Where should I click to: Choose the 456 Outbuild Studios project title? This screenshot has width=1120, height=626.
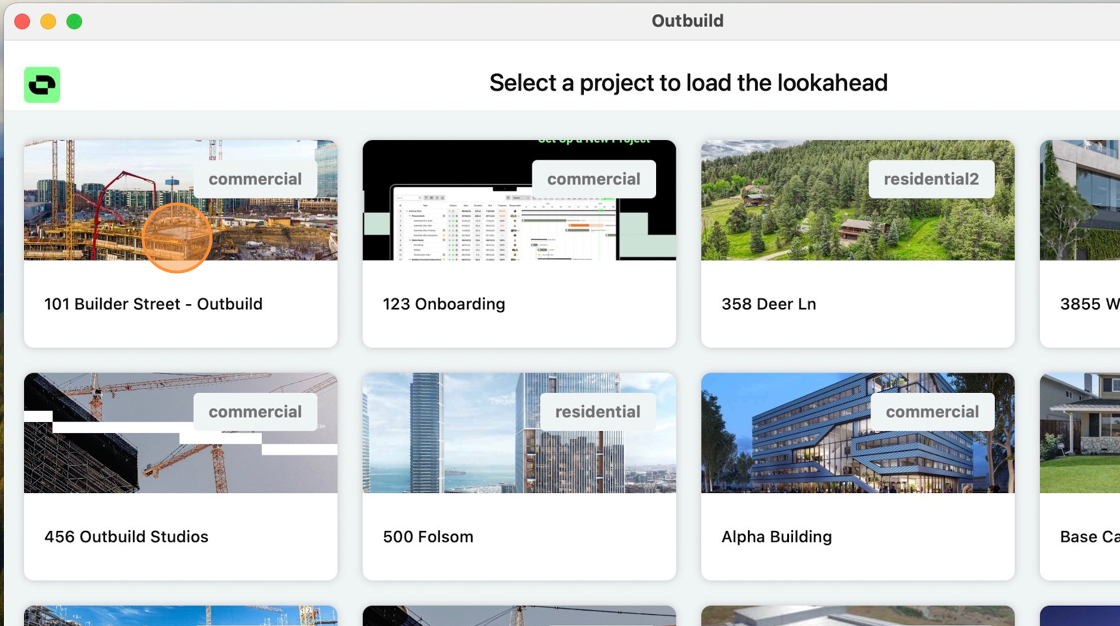[126, 537]
